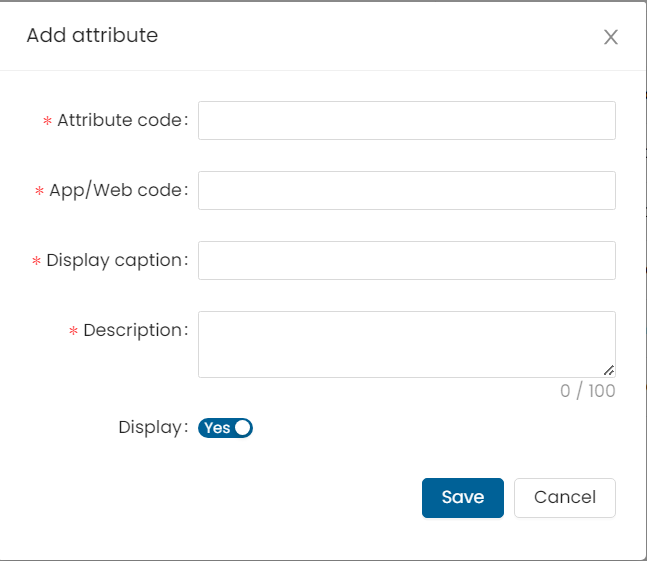
Task: Click the red asterisk beside Description
Action: pyautogui.click(x=73, y=331)
